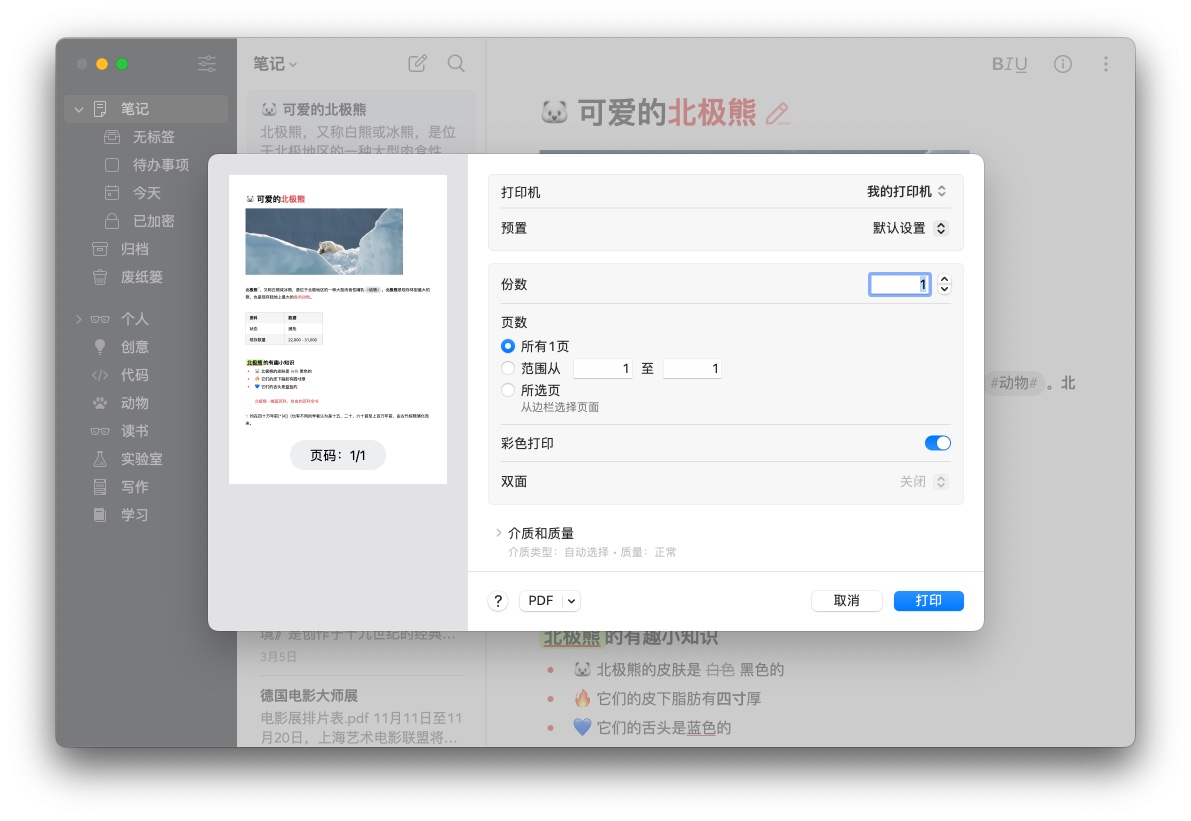This screenshot has height=821, width=1191.
Task: Click the BIU text formatting icon
Action: 1009,64
